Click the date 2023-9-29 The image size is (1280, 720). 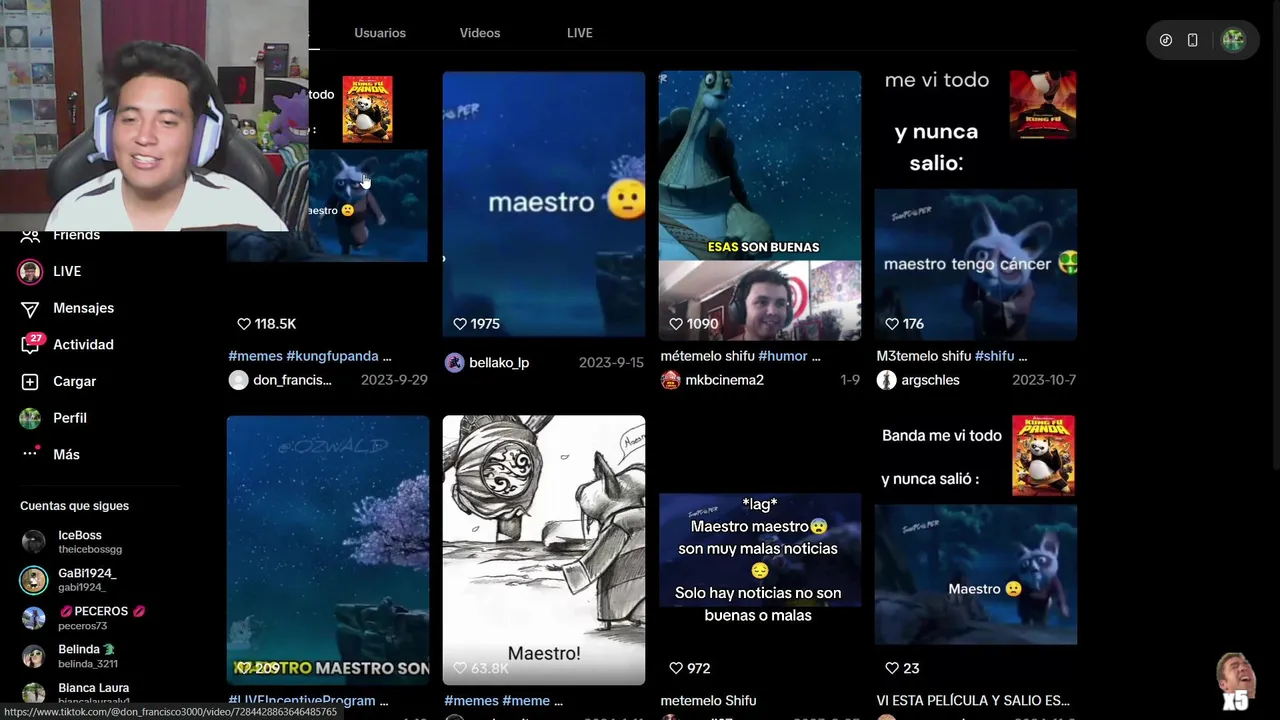394,380
